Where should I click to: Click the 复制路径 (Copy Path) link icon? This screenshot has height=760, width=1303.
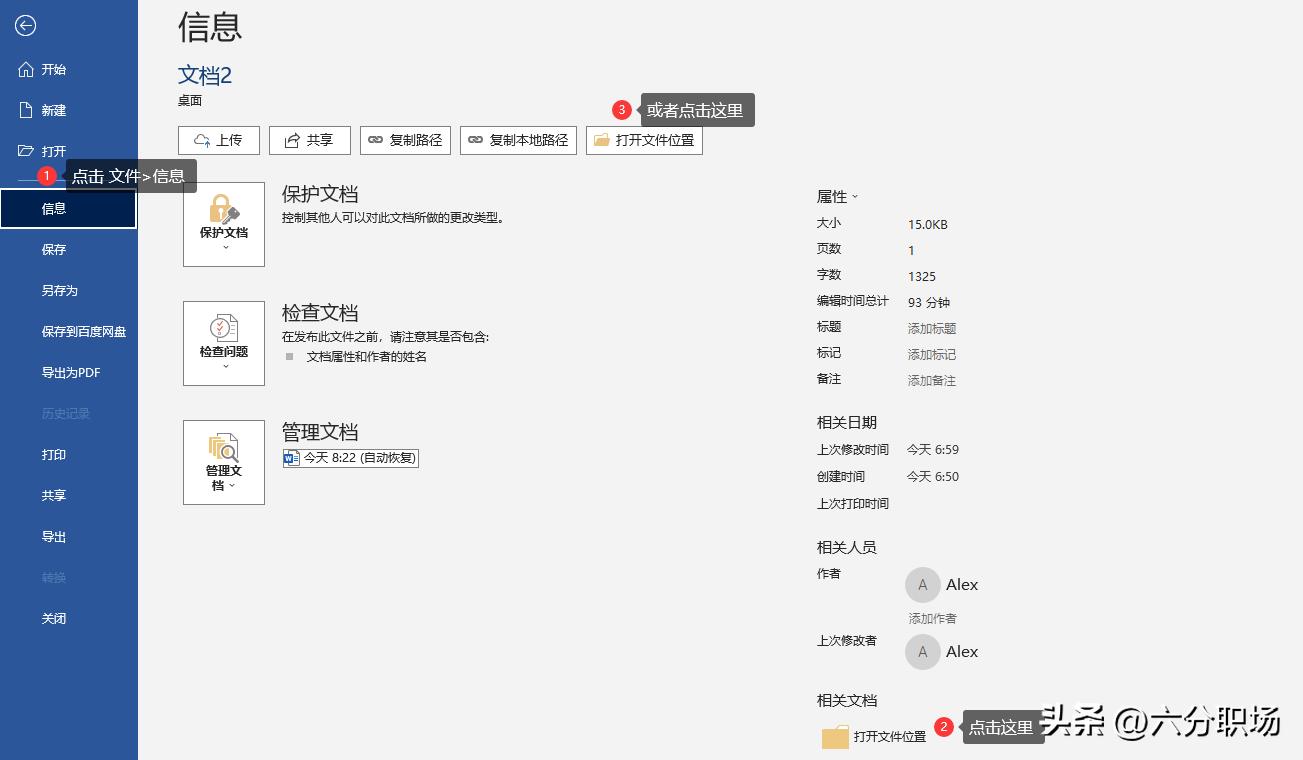[374, 140]
